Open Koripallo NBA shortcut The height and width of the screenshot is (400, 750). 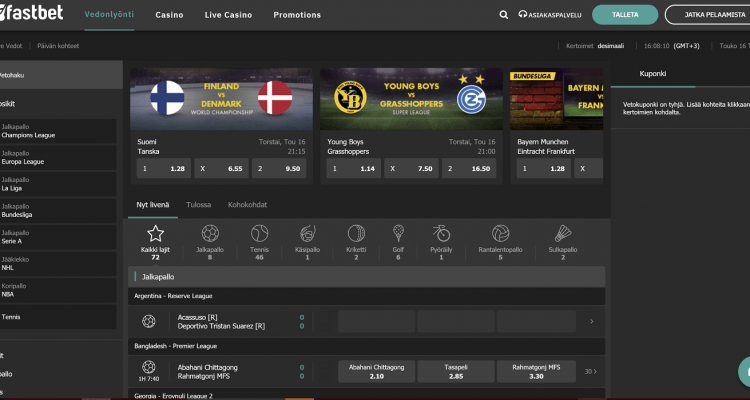coord(58,290)
